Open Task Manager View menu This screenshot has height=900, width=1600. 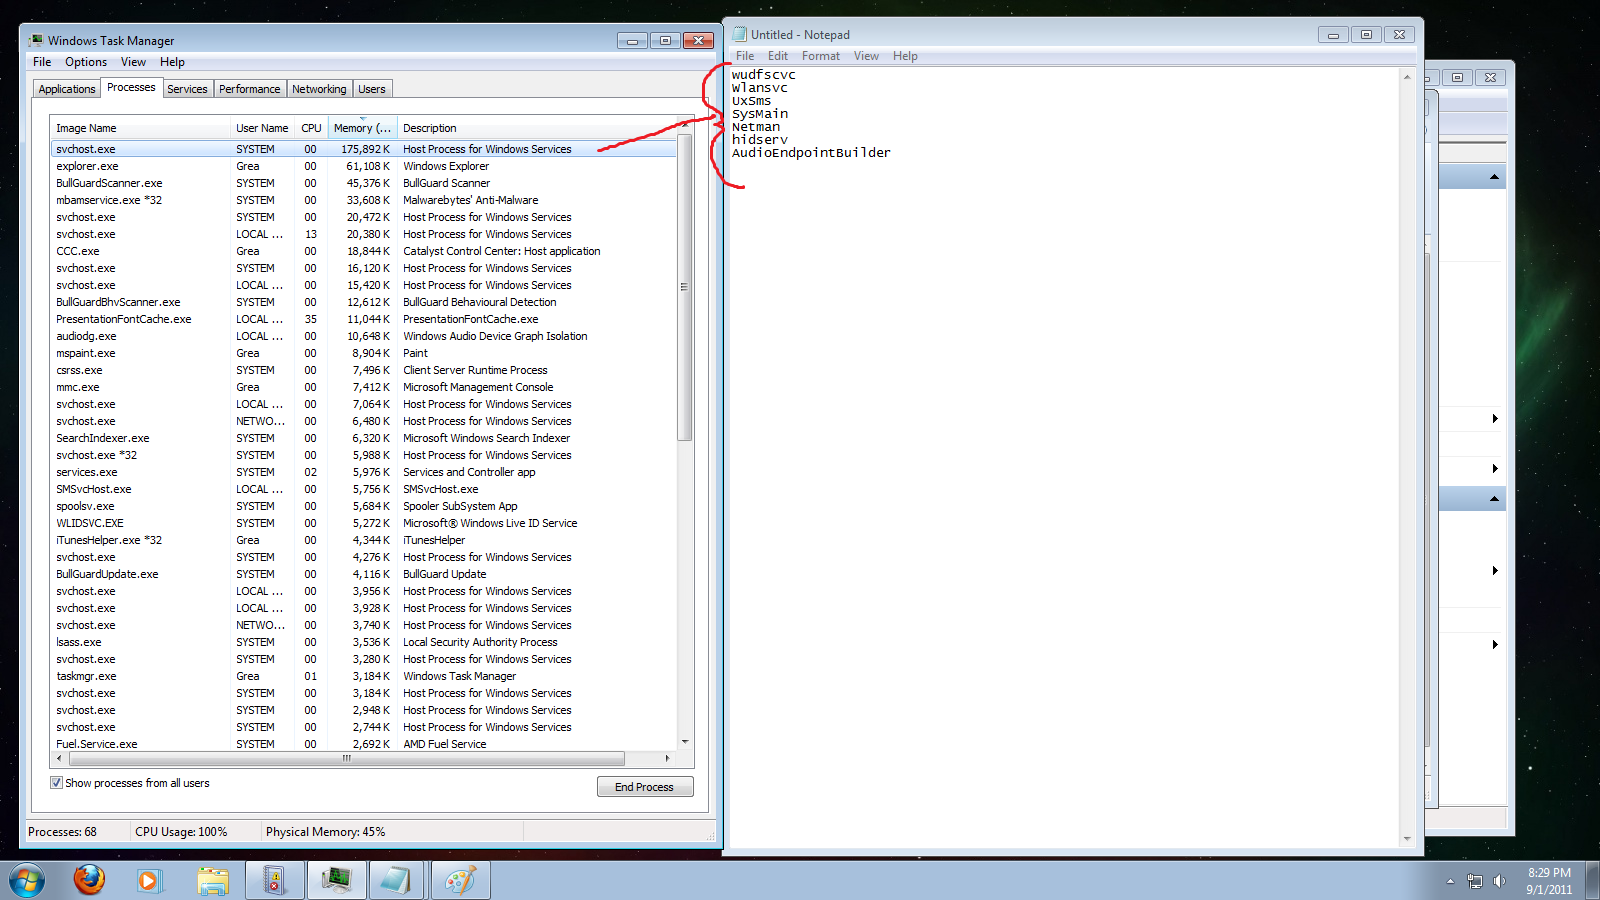coord(133,62)
